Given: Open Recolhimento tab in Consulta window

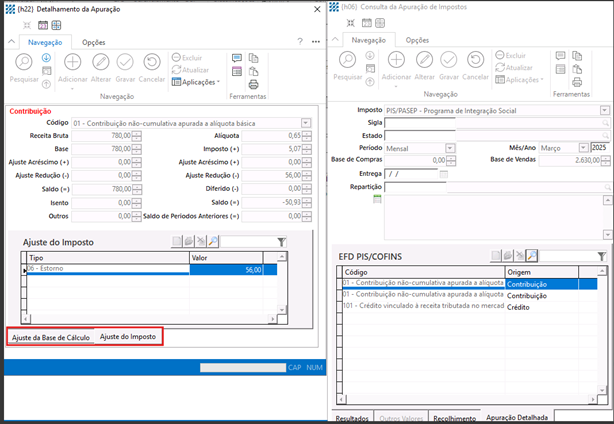Looking at the screenshot, I should (x=455, y=418).
